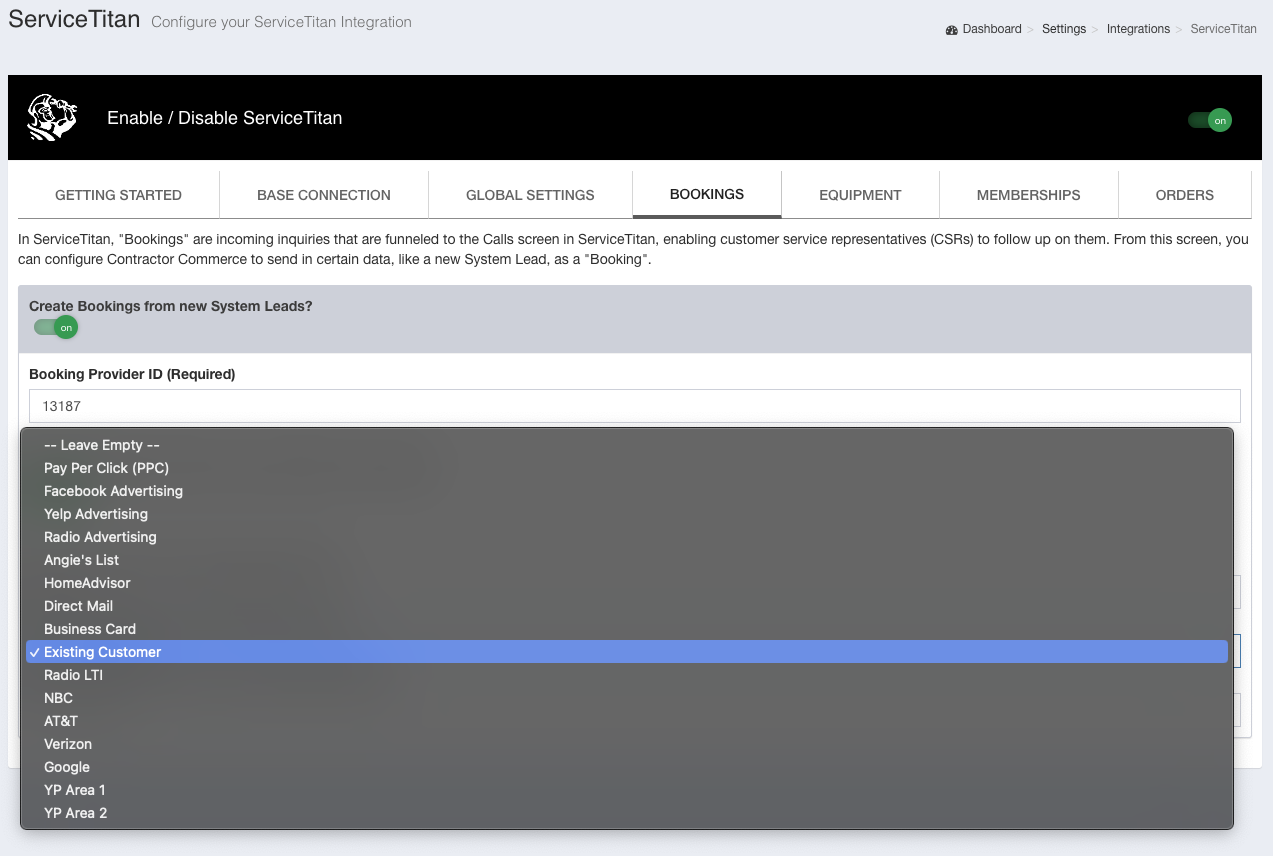The width and height of the screenshot is (1273, 856).
Task: Select Business Card from list
Action: pos(627,629)
